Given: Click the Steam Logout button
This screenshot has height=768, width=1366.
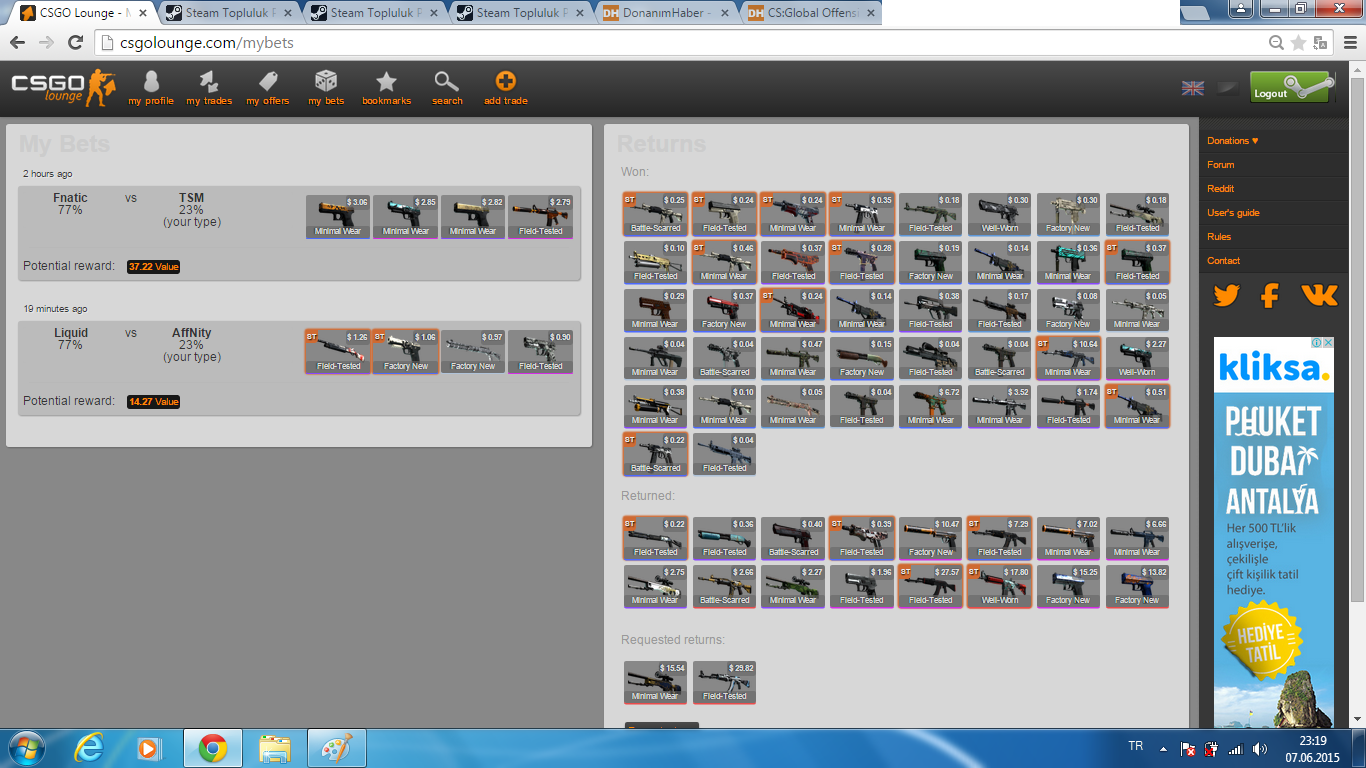Looking at the screenshot, I should [x=1291, y=87].
